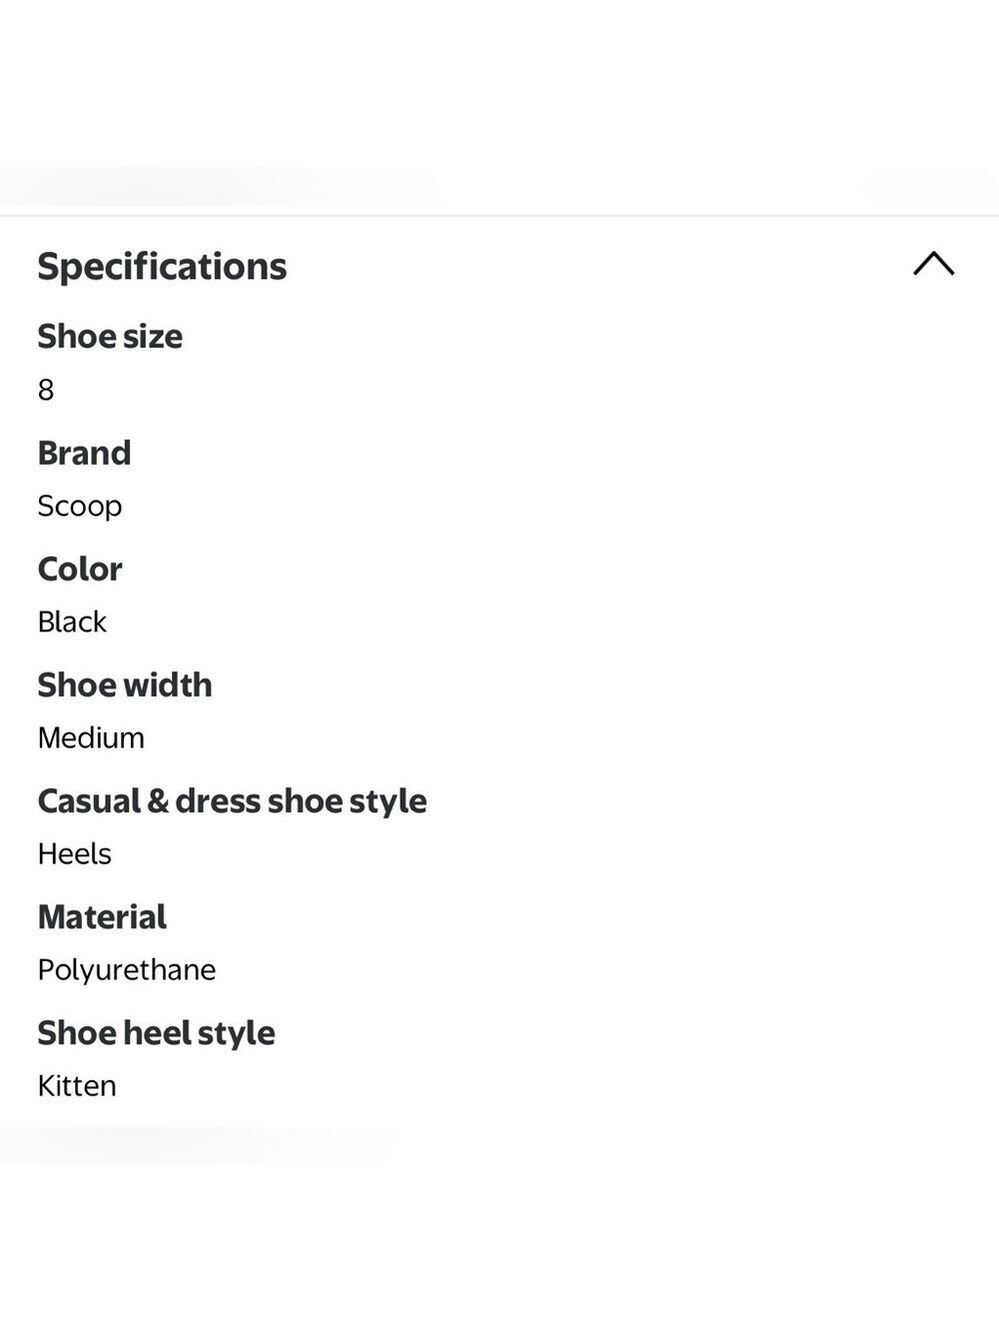The width and height of the screenshot is (999, 1333).
Task: Click the Specifications heading
Action: click(x=162, y=266)
